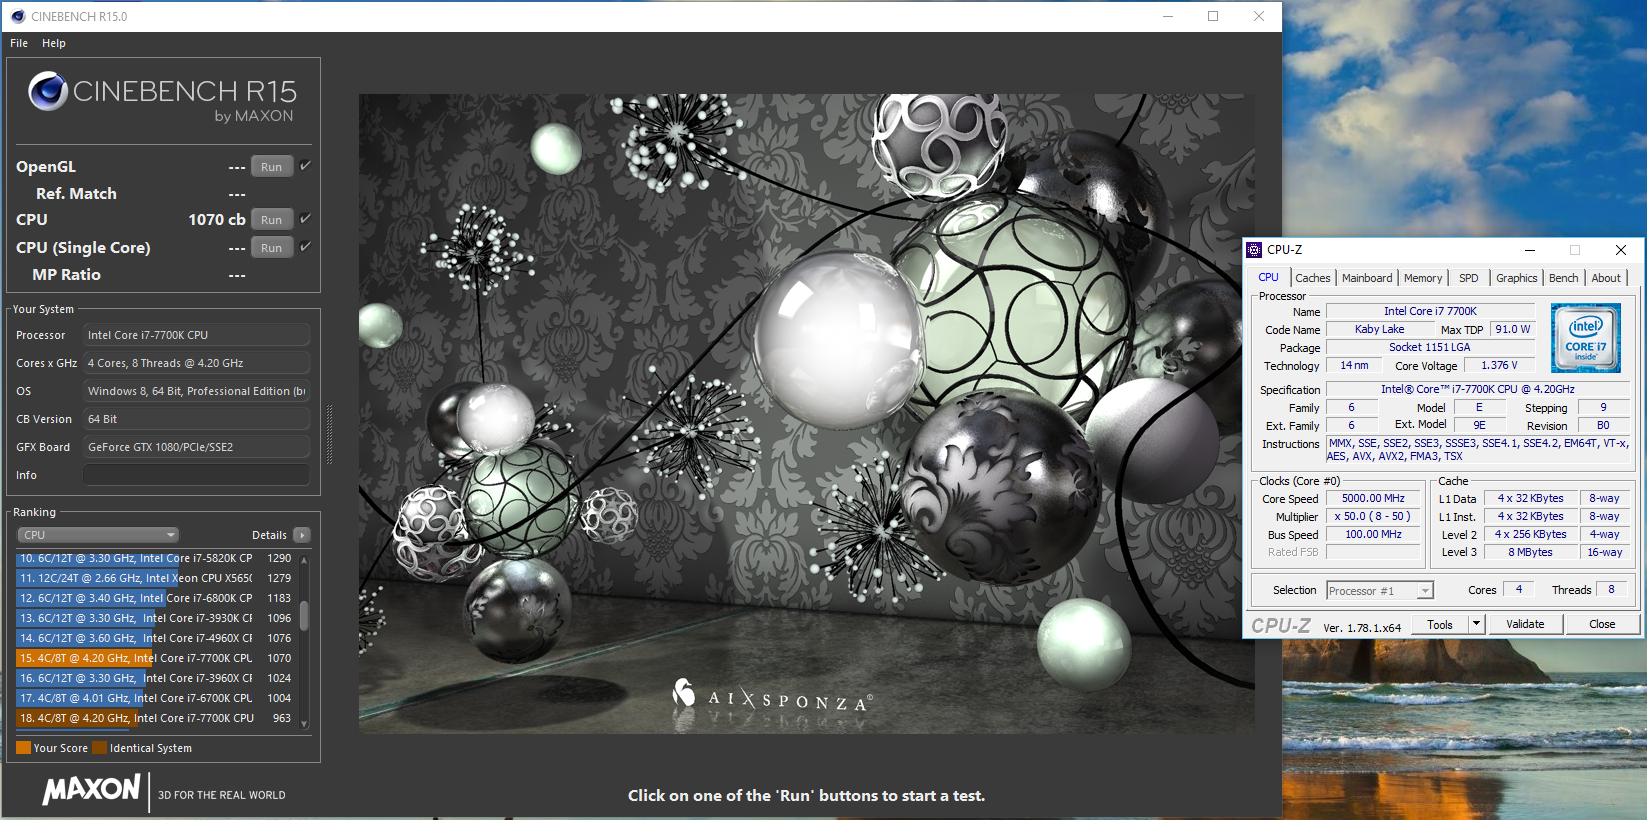This screenshot has height=820, width=1647.
Task: Click the Close button in CPU-Z
Action: click(x=1602, y=624)
